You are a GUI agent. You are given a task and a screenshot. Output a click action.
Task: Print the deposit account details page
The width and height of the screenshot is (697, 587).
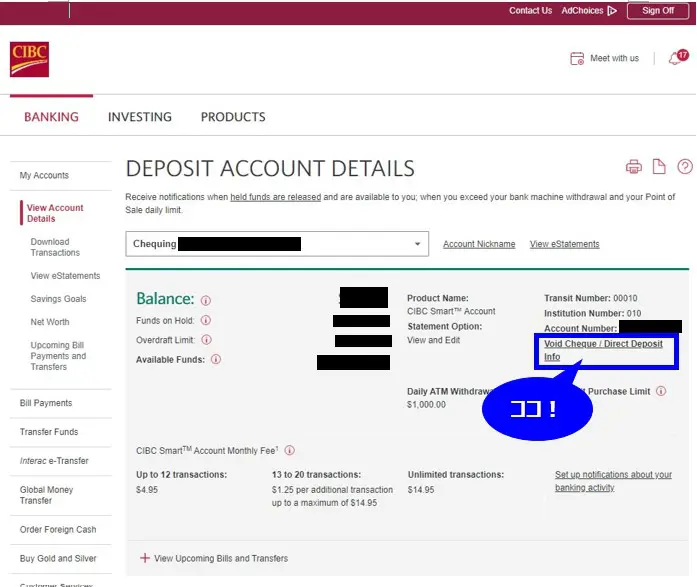coord(634,167)
